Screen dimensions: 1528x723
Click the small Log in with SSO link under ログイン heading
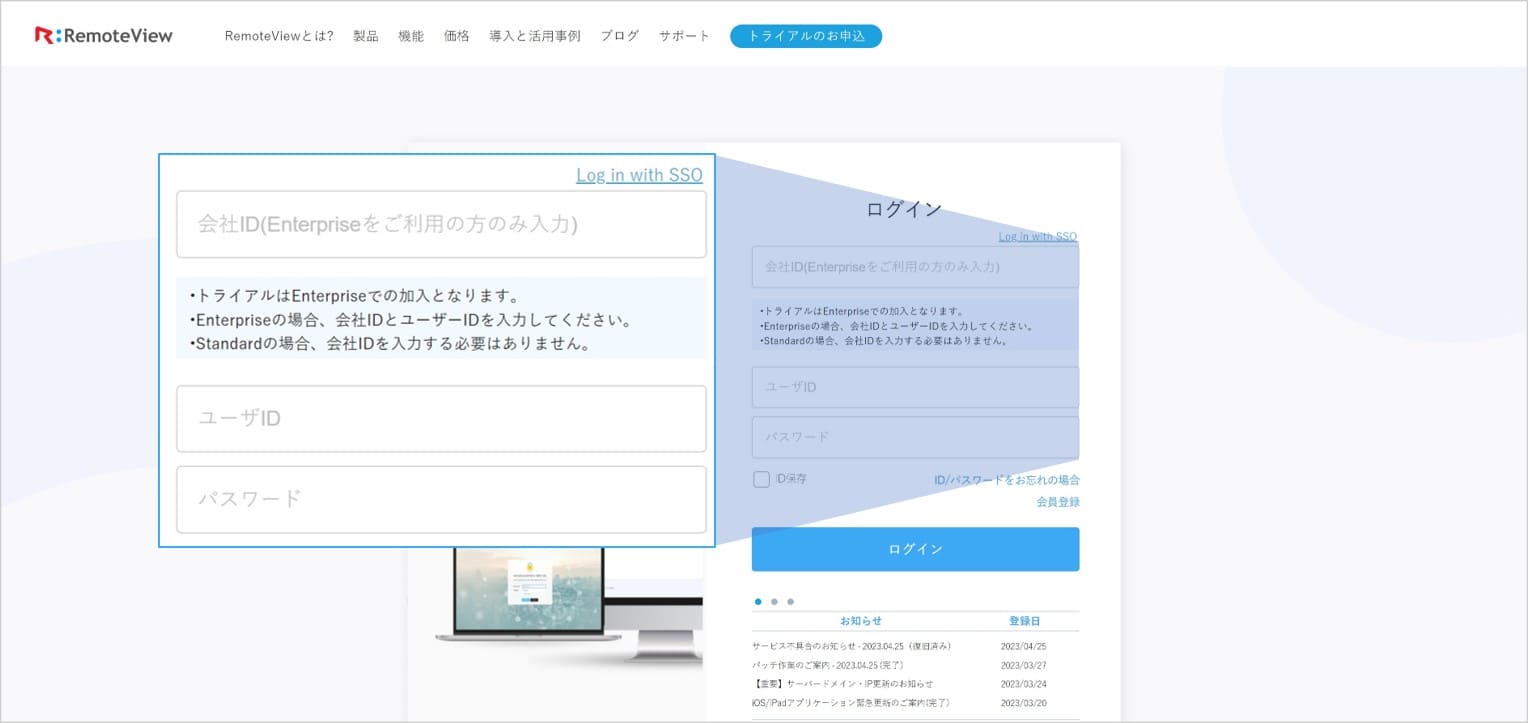point(1038,237)
